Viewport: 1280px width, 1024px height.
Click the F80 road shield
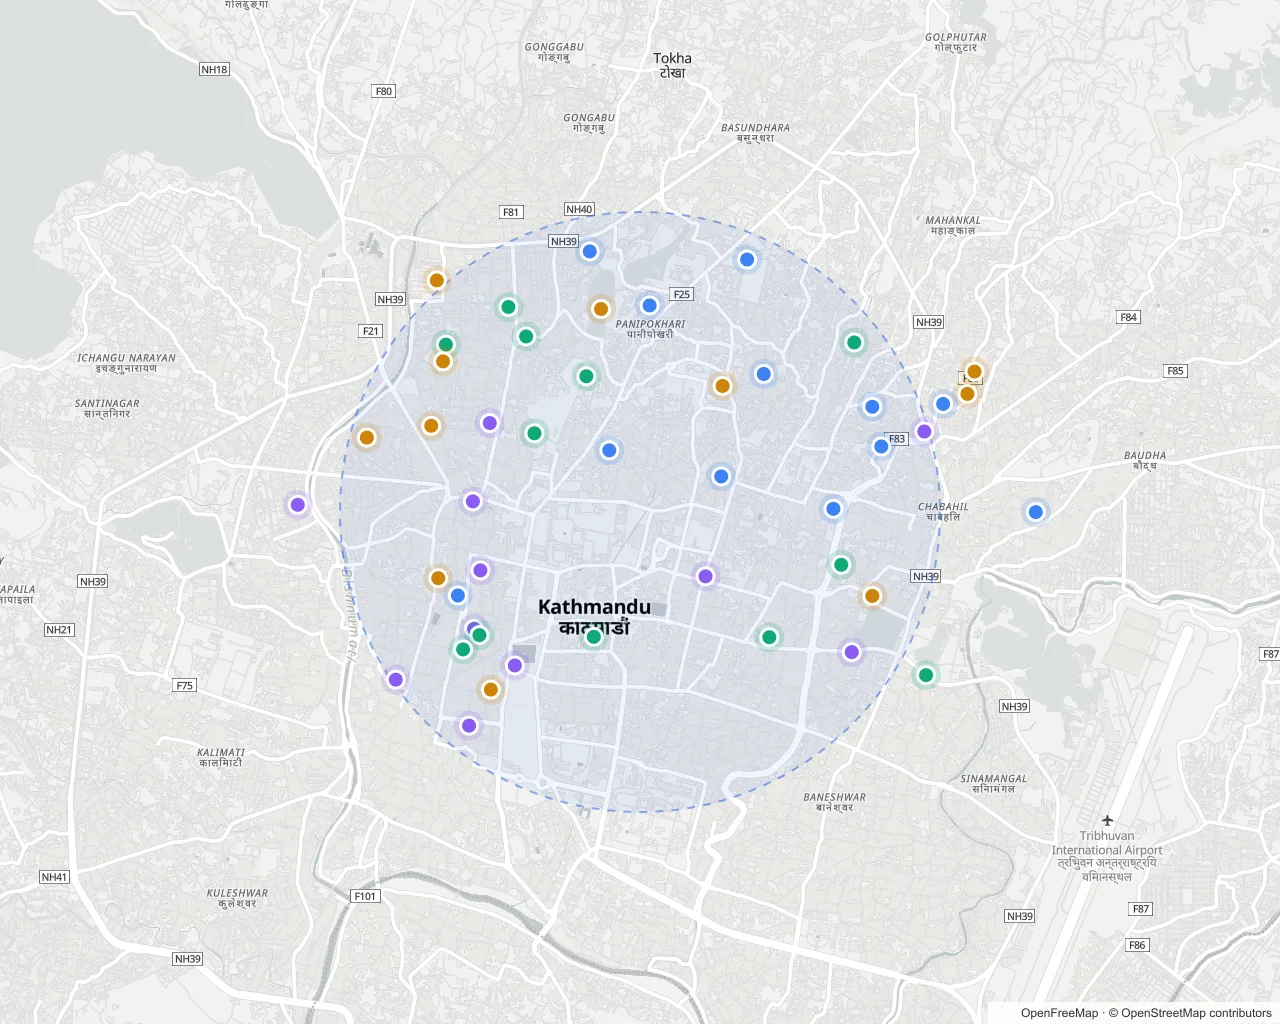(x=384, y=91)
